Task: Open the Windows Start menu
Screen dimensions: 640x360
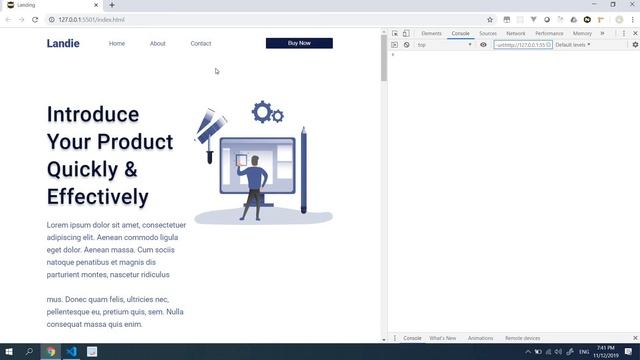Action: click(9, 351)
